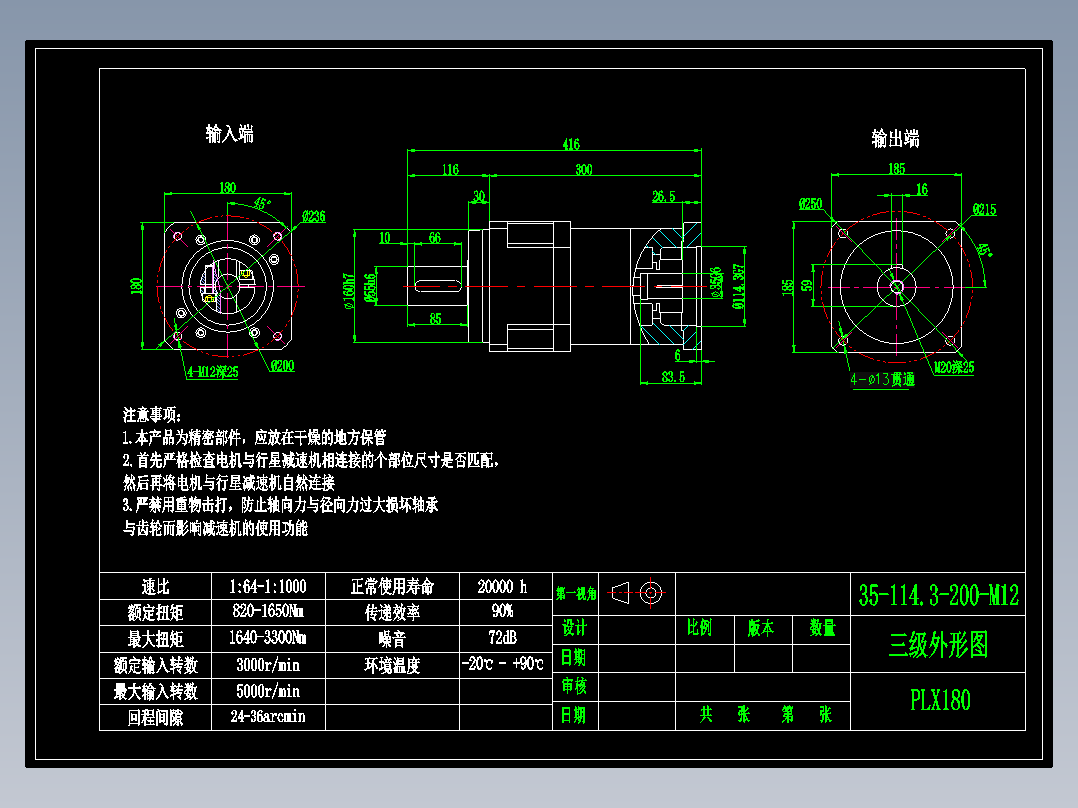Select the circular projection view symbol
Viewport: 1078px width, 808px height.
coord(652,592)
